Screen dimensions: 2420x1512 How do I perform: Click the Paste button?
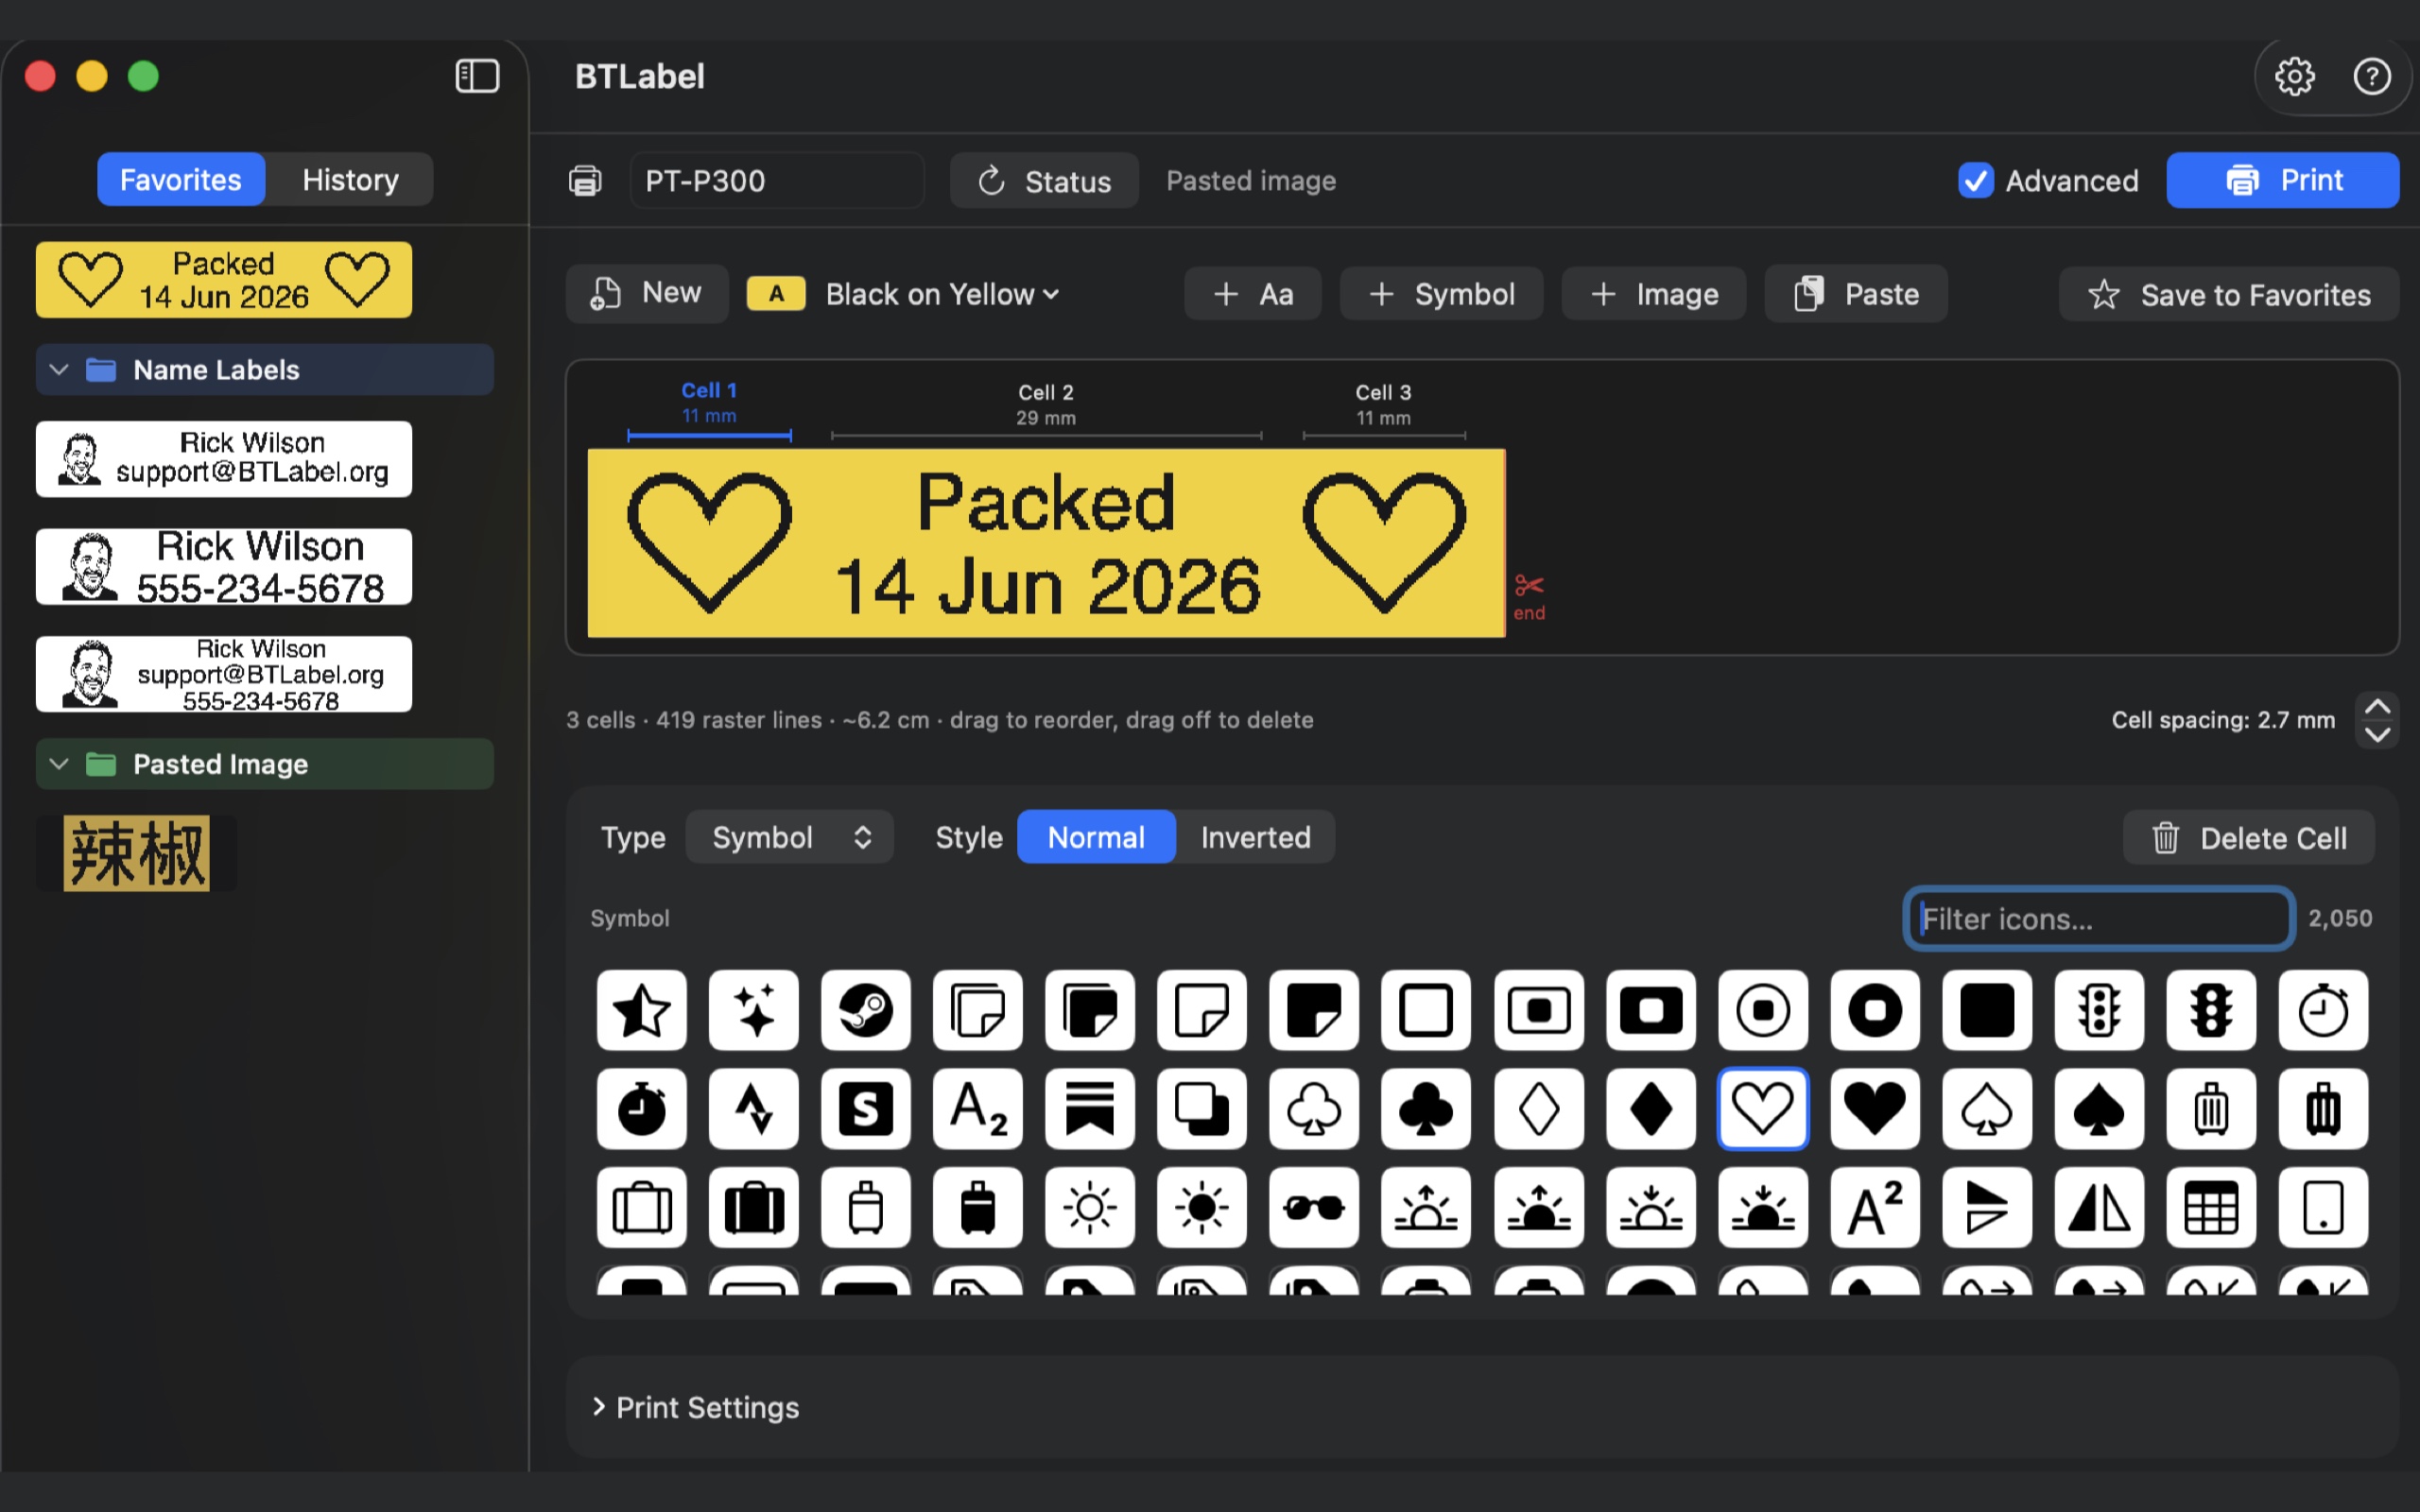pyautogui.click(x=1856, y=294)
